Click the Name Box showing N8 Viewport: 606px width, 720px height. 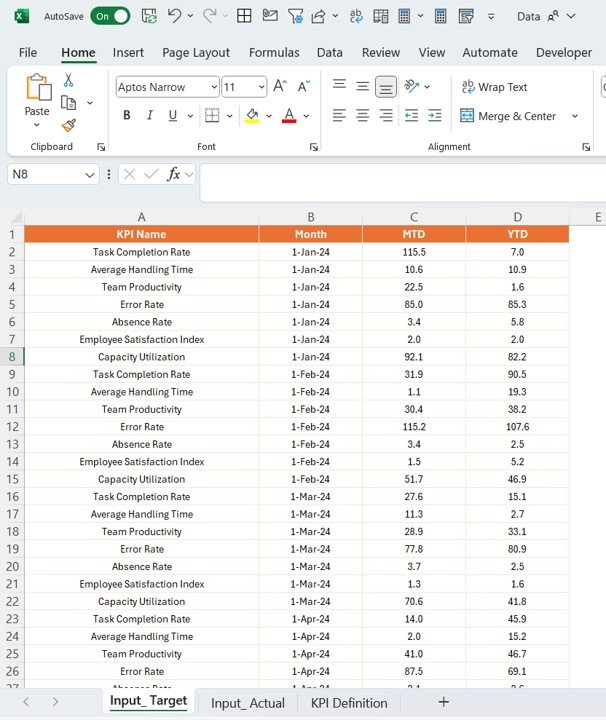53,174
